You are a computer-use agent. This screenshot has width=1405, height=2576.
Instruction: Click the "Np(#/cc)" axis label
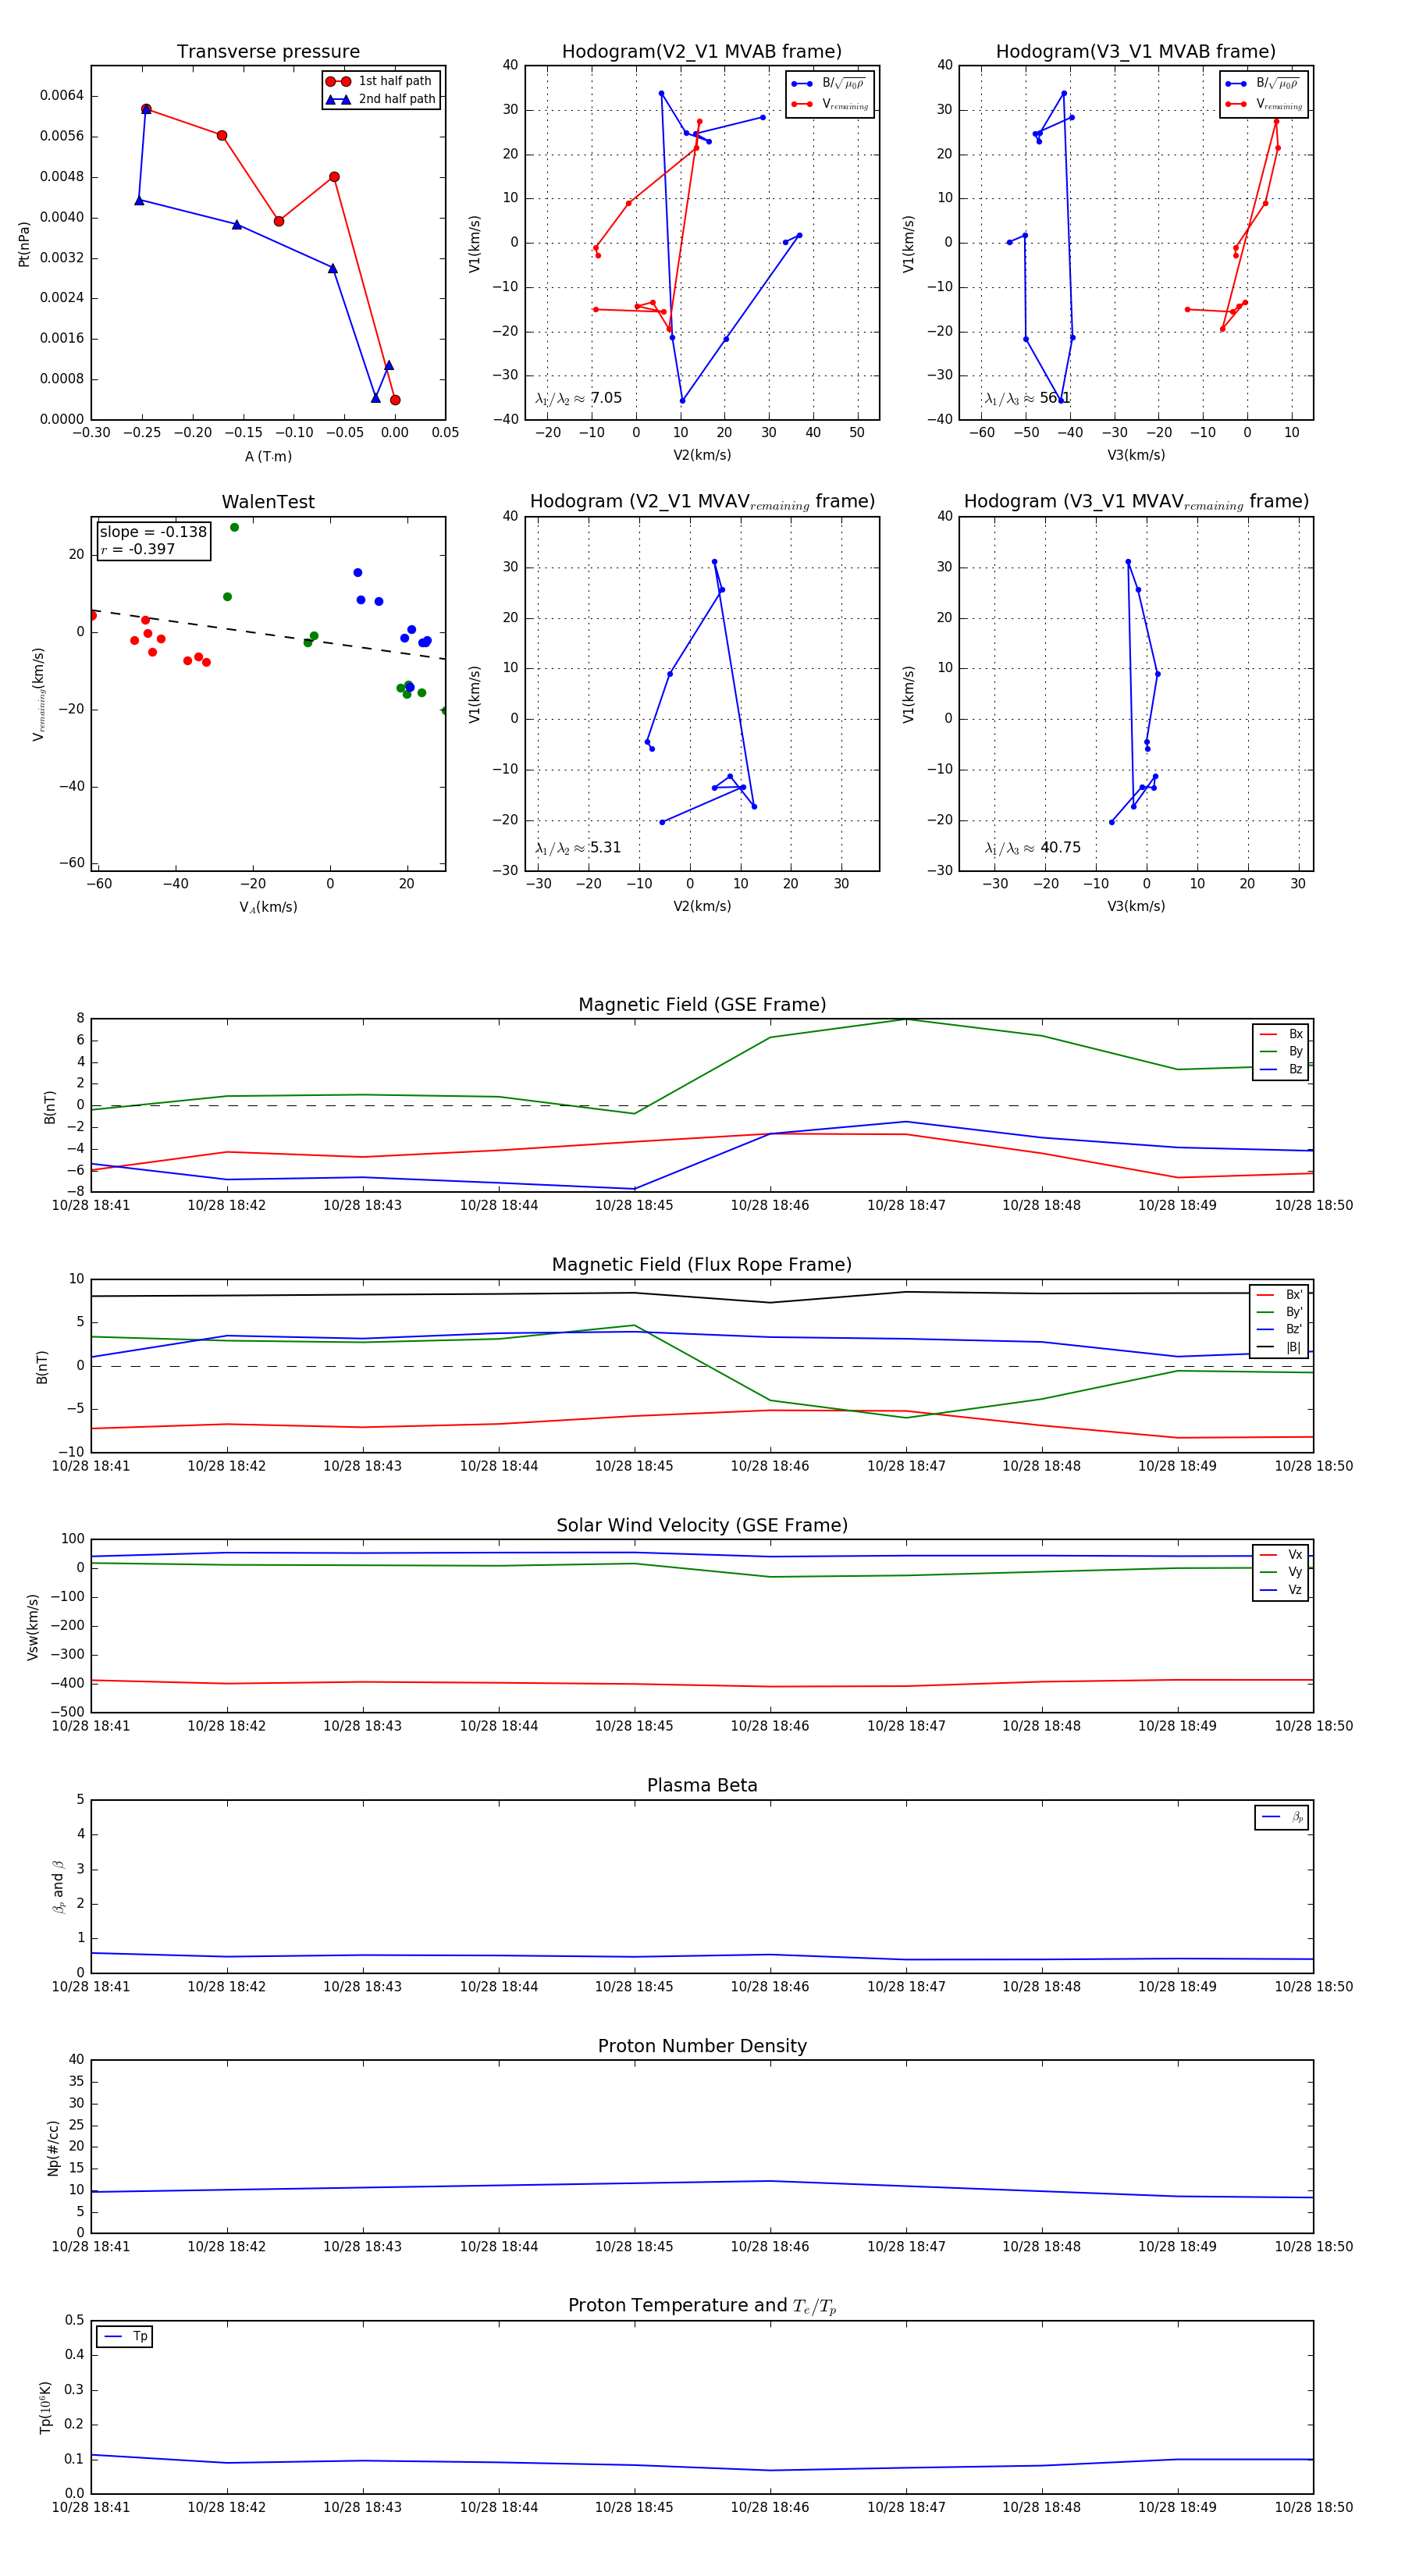pos(54,2148)
